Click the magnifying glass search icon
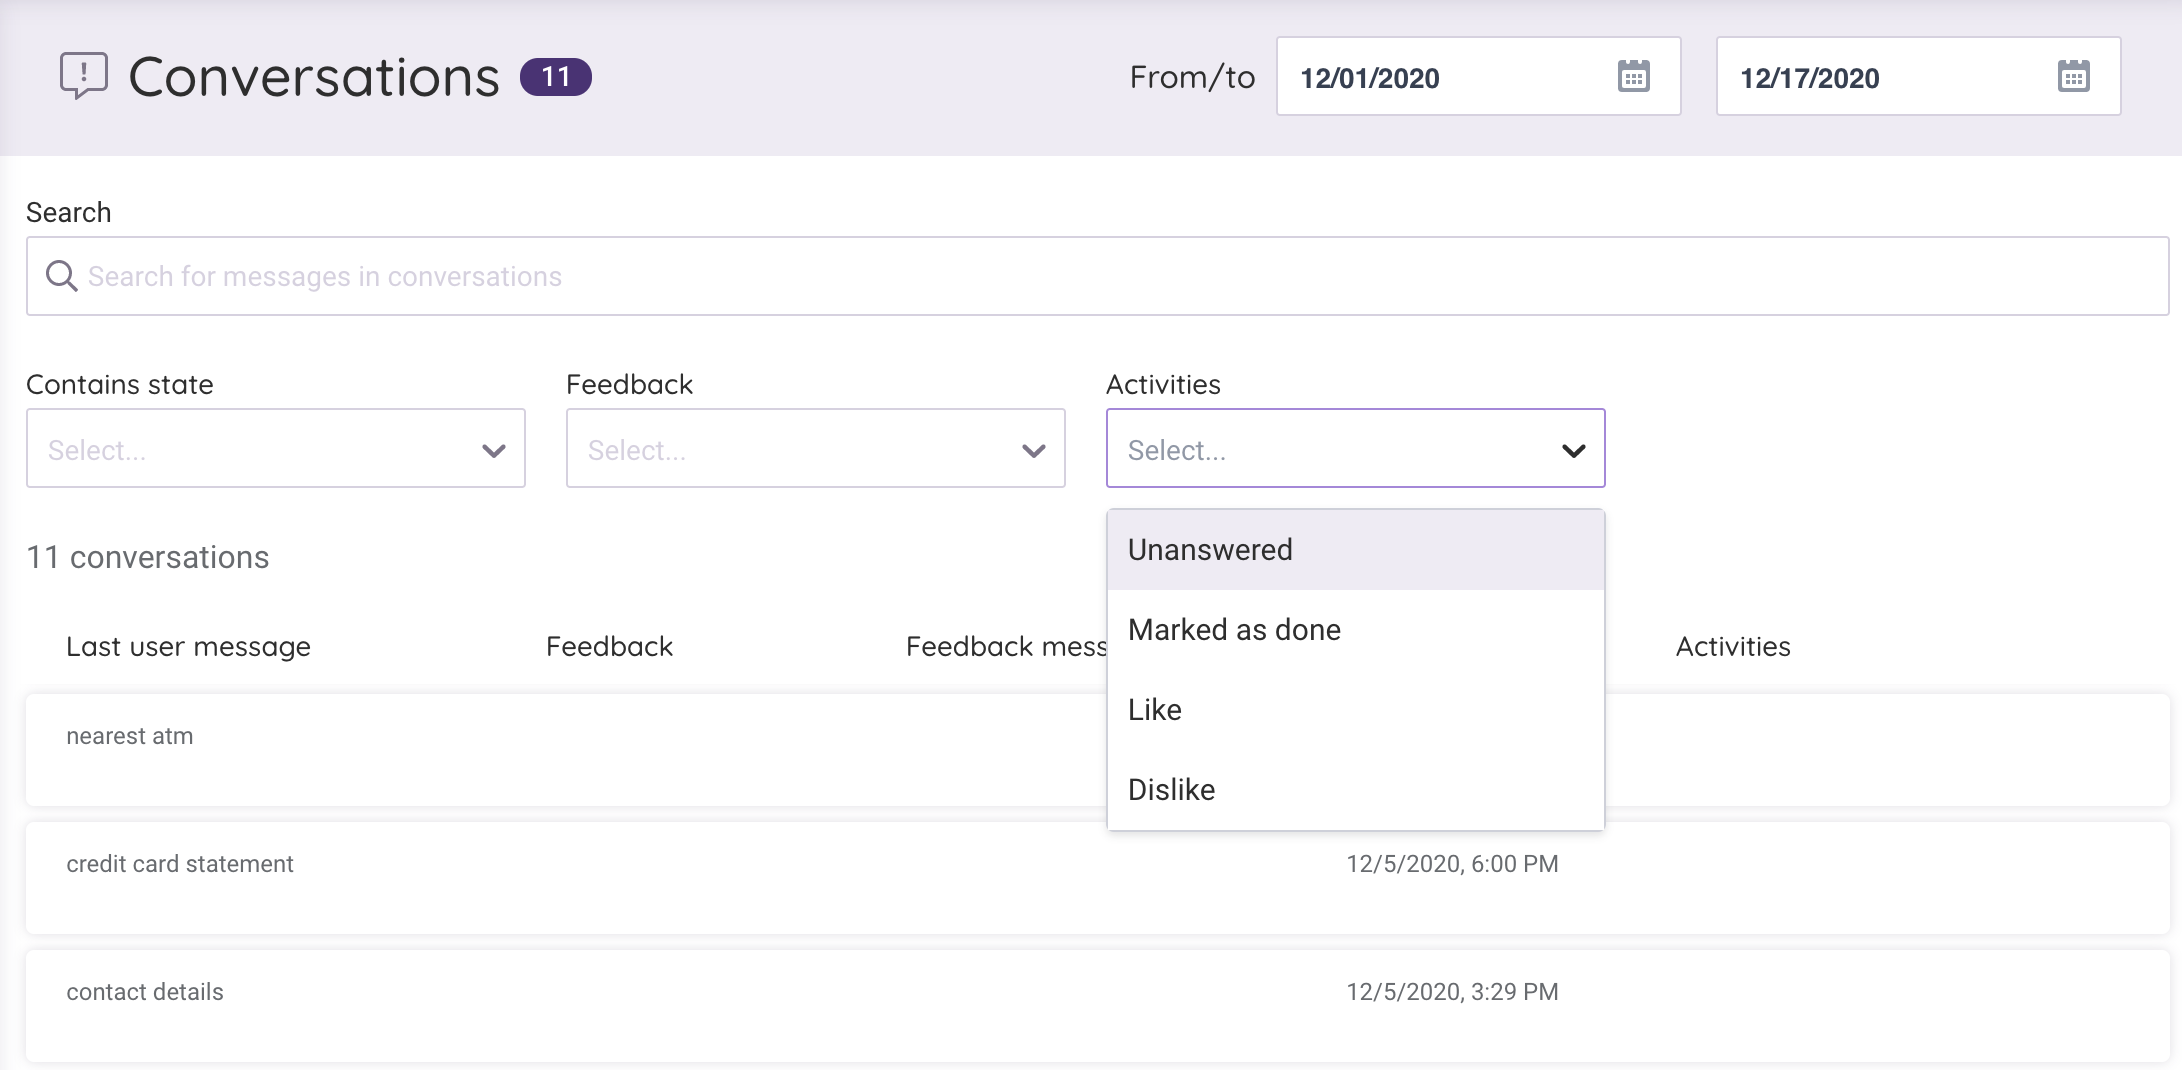This screenshot has height=1070, width=2182. point(61,275)
